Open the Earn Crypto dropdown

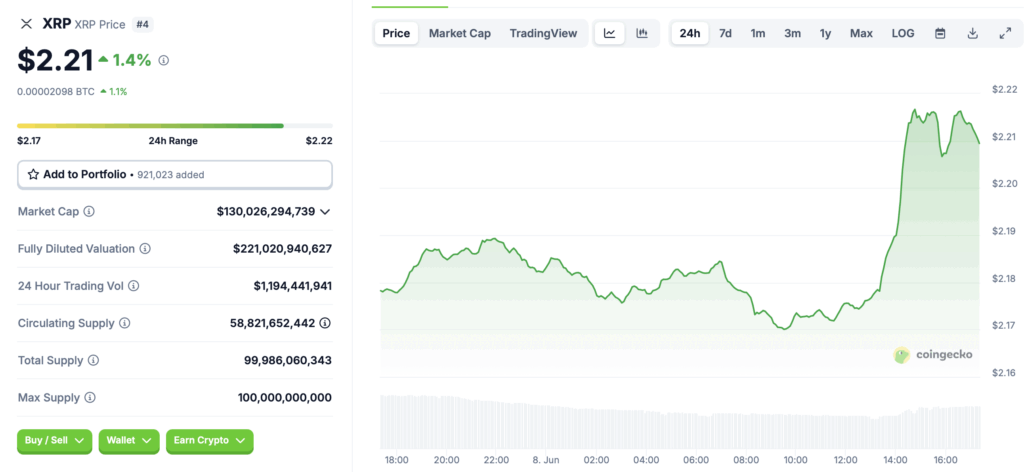coord(209,441)
